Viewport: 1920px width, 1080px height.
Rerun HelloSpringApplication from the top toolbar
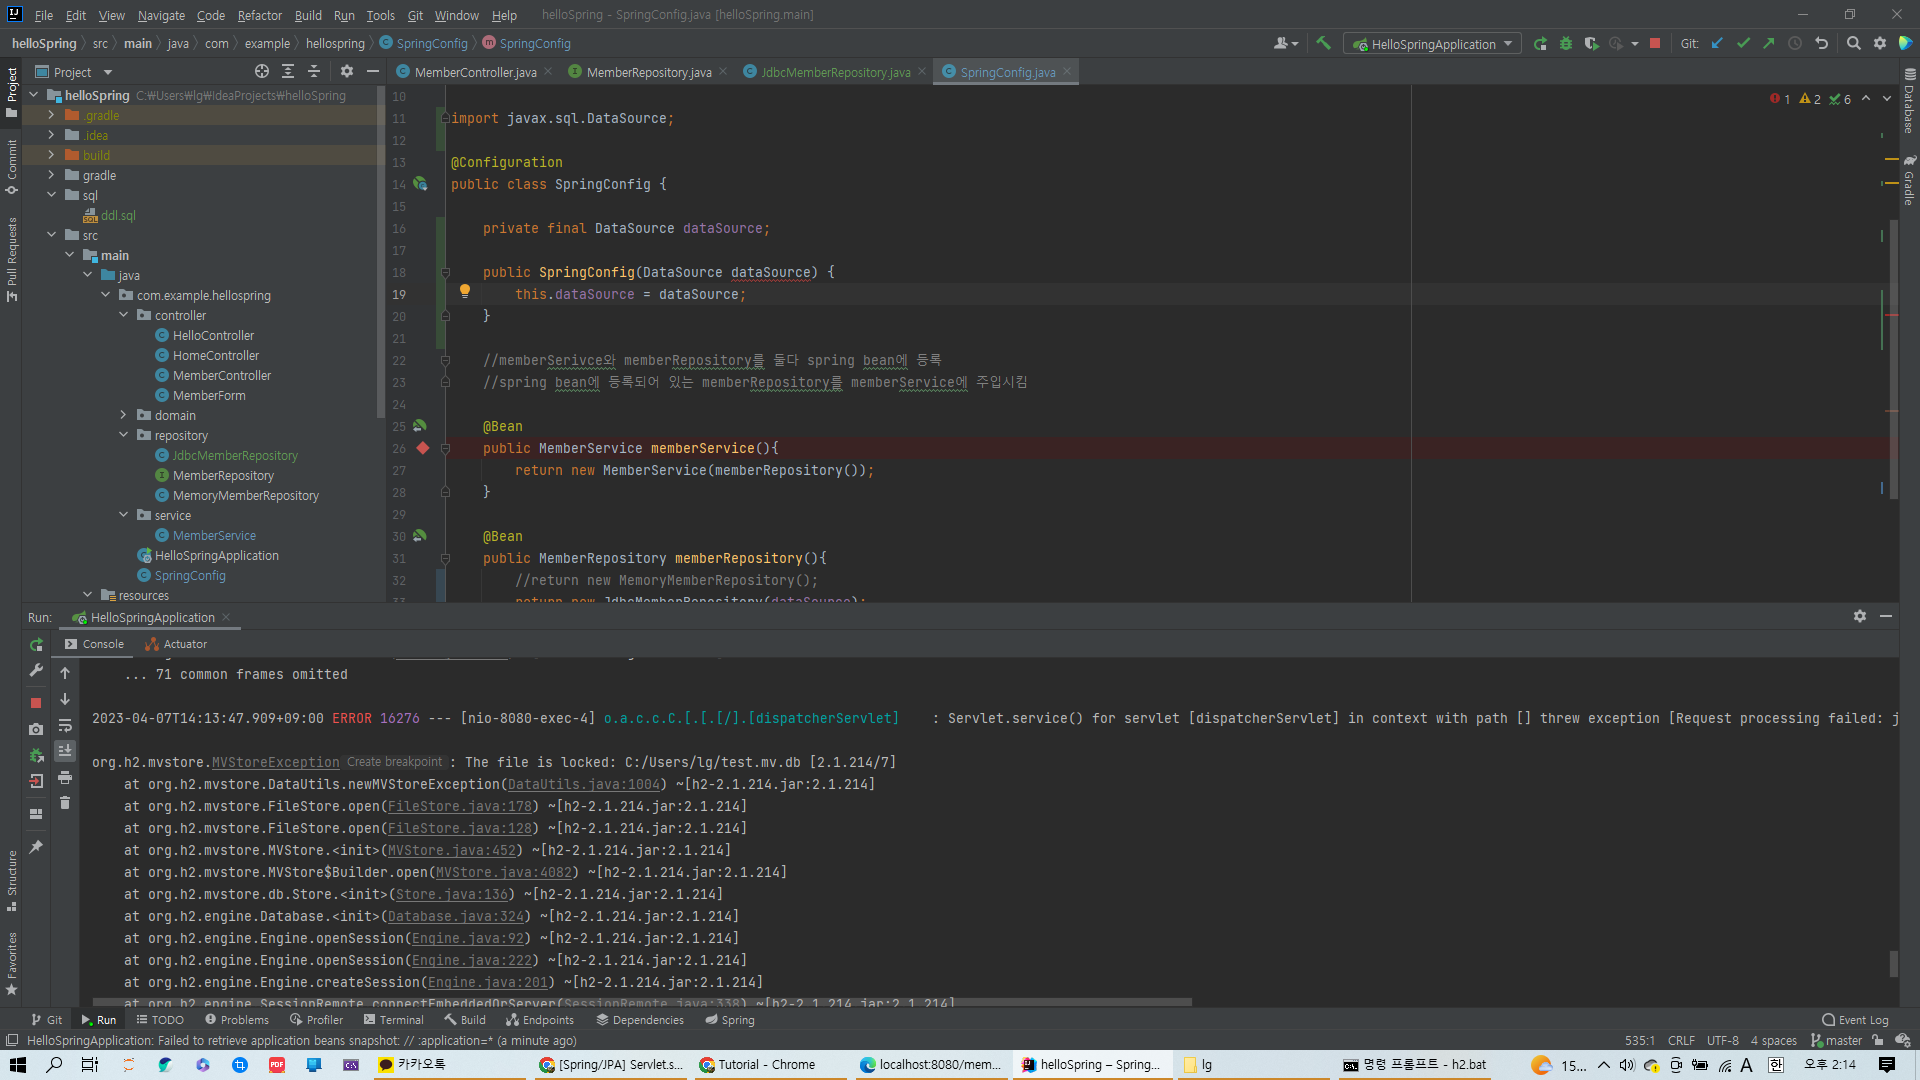point(1540,43)
